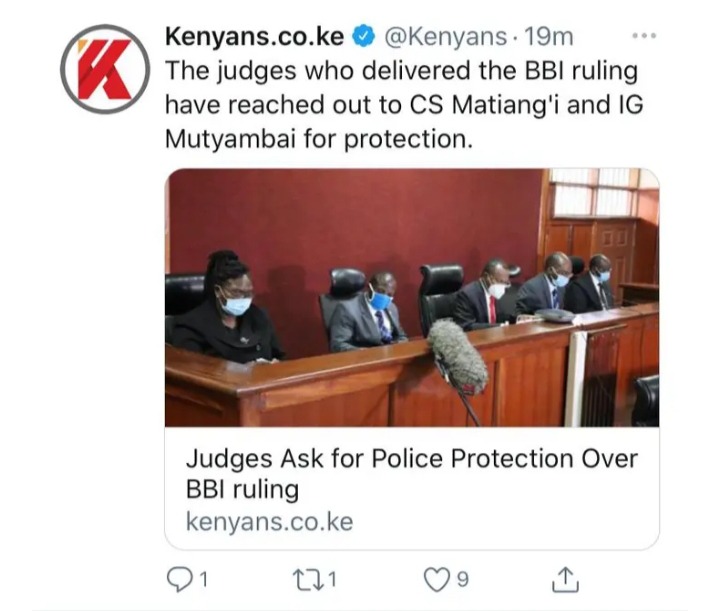Click the kenyans.co.ke domain in card

270,522
